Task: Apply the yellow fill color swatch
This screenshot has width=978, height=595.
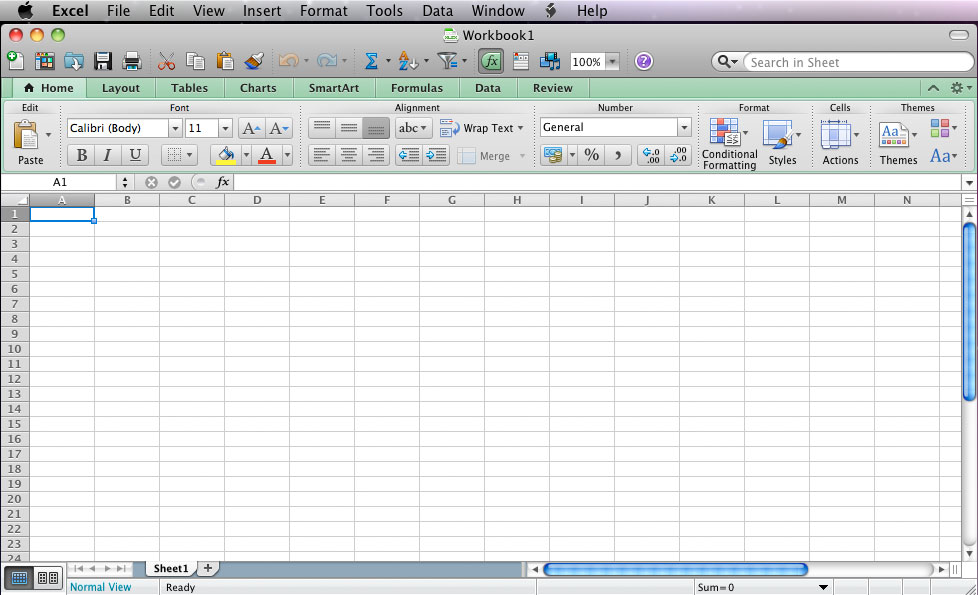Action: click(225, 155)
